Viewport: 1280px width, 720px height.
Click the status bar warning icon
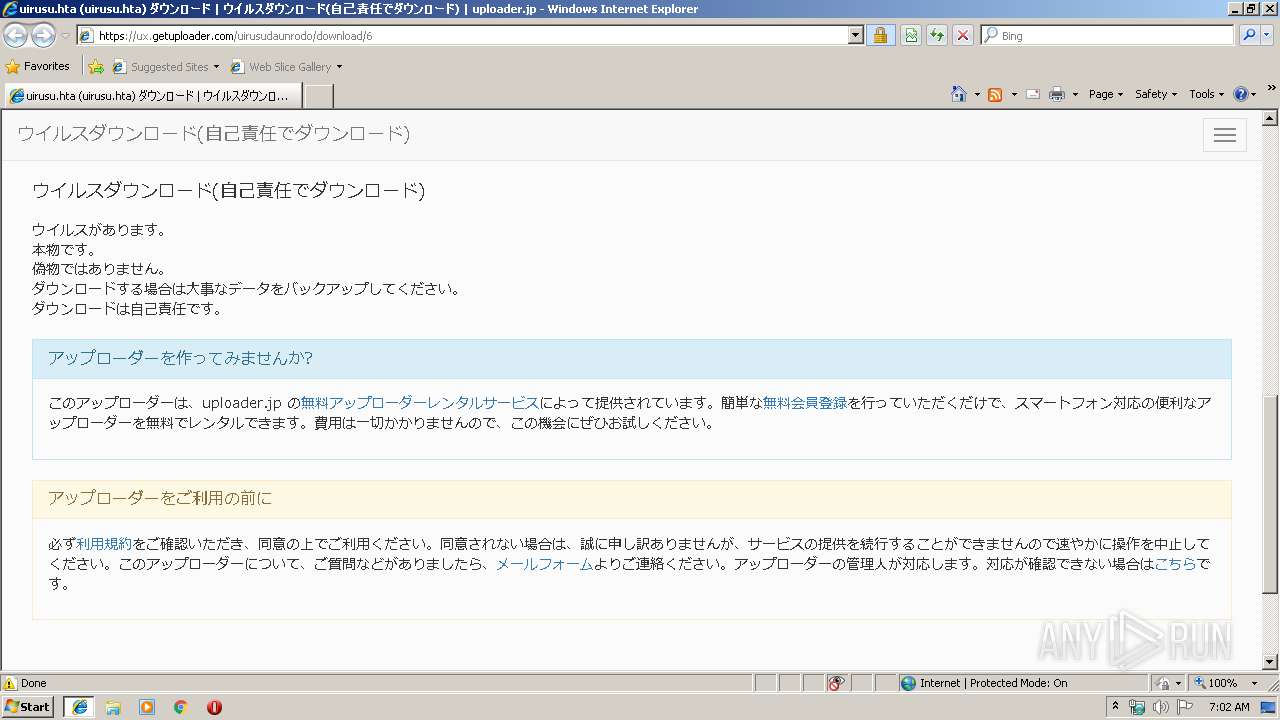(x=10, y=683)
